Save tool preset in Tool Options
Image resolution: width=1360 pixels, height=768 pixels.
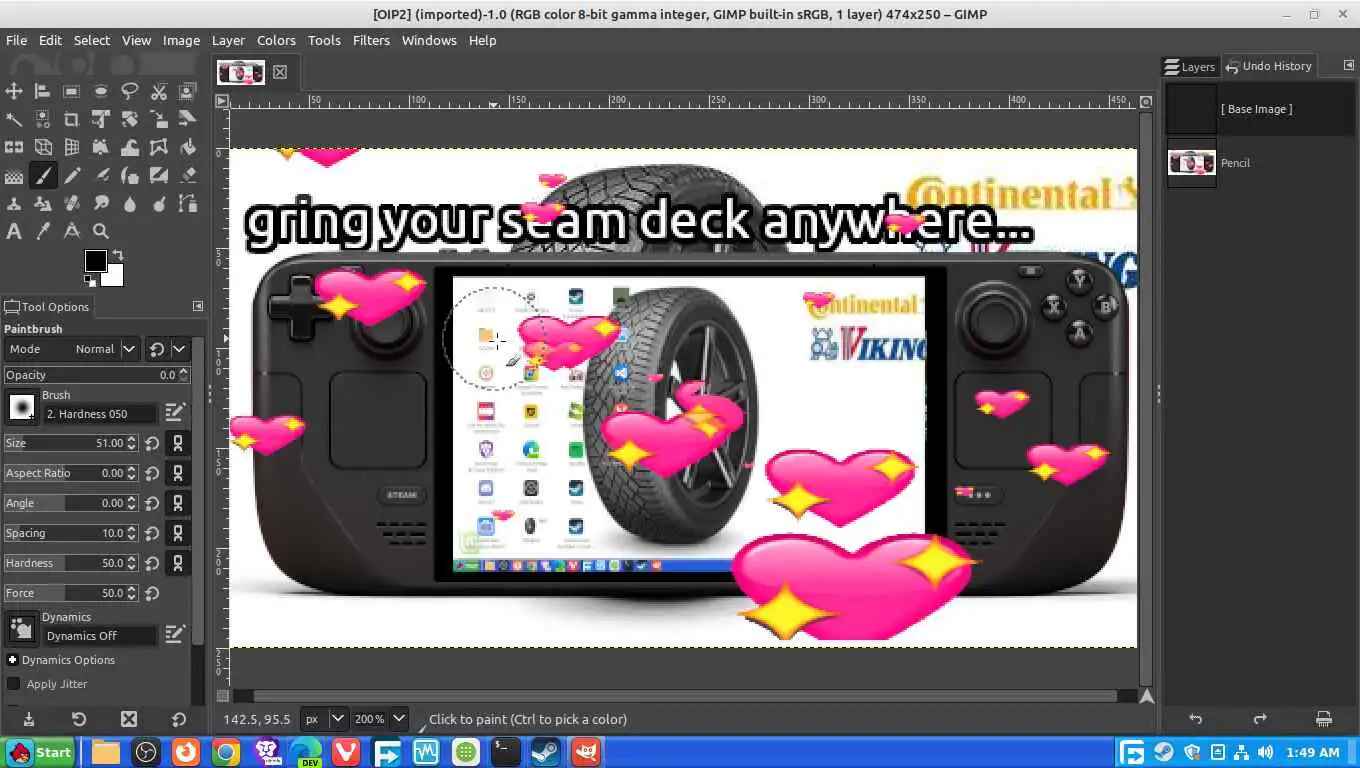coord(28,719)
